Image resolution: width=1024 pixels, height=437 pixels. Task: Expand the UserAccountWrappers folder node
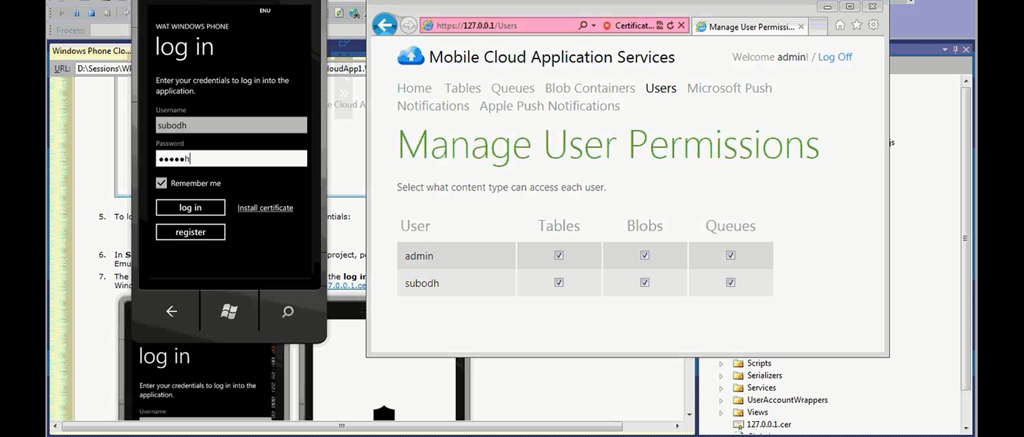[721, 400]
